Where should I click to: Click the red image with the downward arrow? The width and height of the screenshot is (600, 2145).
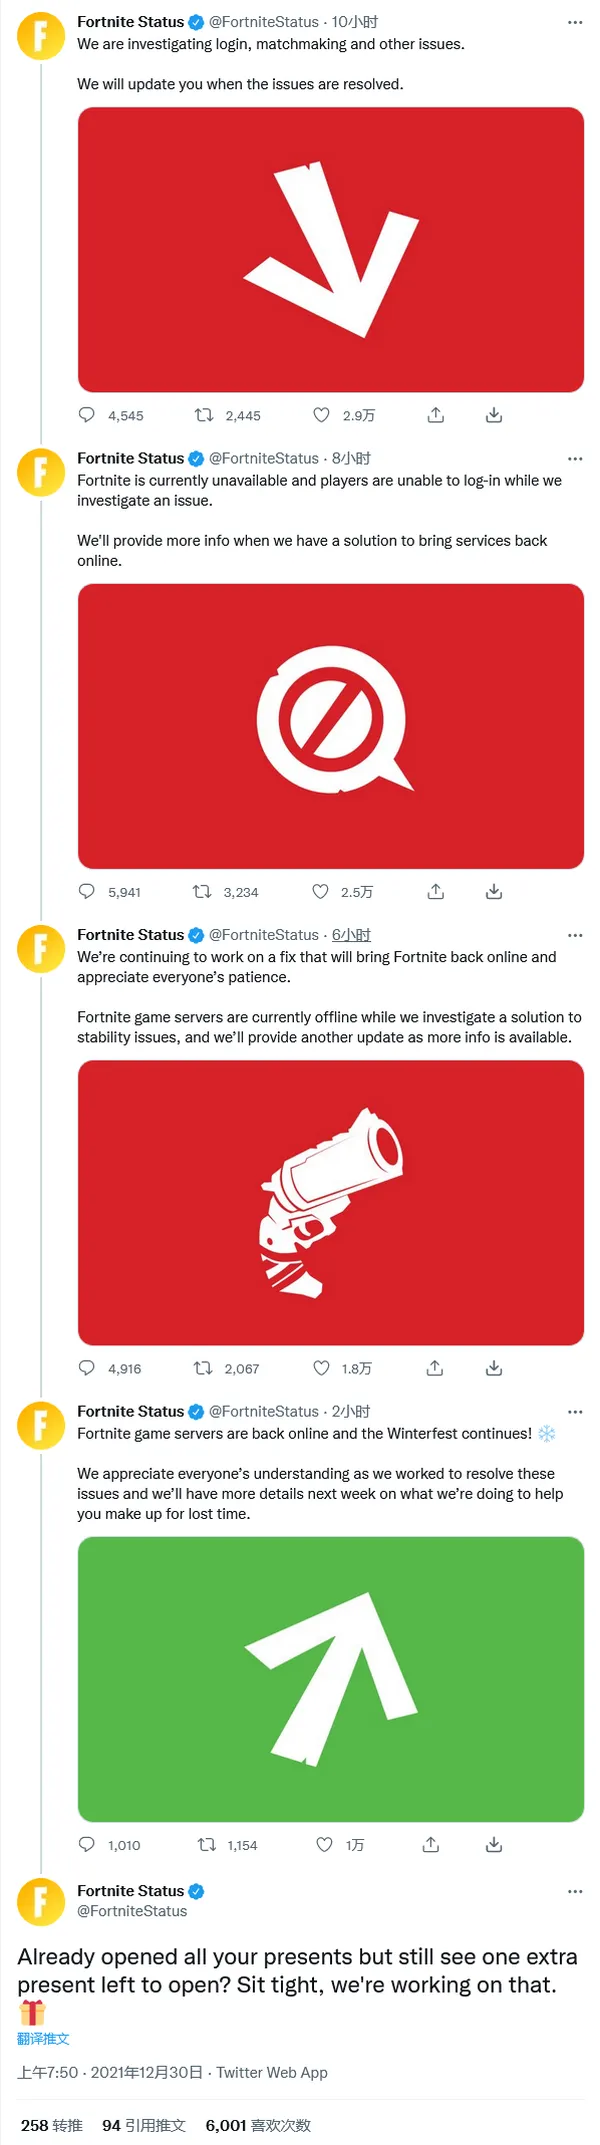pyautogui.click(x=330, y=250)
